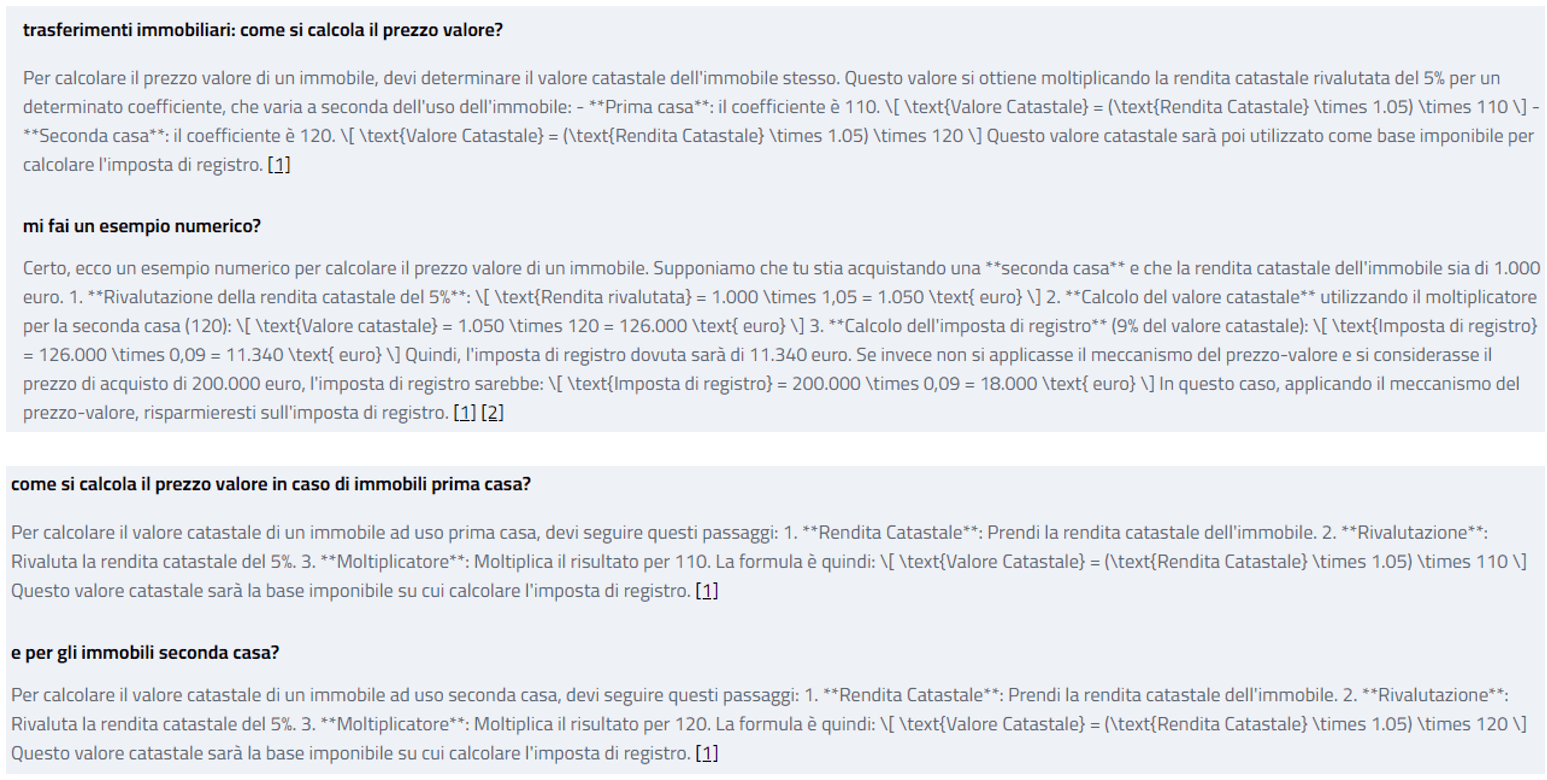
Task: Open citation [1] in the prima casa answer
Action: (707, 591)
